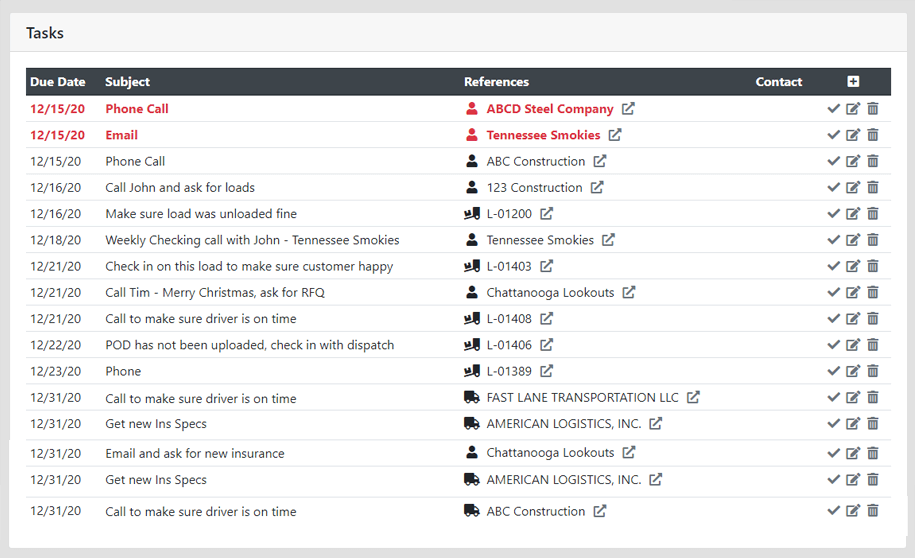
Task: Open ABCD Steel Company external link icon
Action: coord(628,109)
